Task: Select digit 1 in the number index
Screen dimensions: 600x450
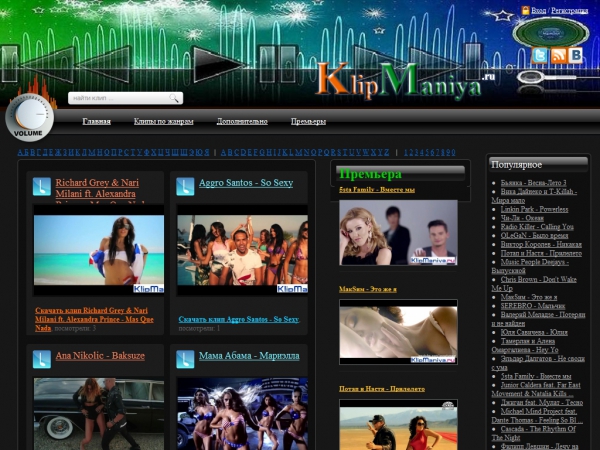Action: pyautogui.click(x=406, y=152)
